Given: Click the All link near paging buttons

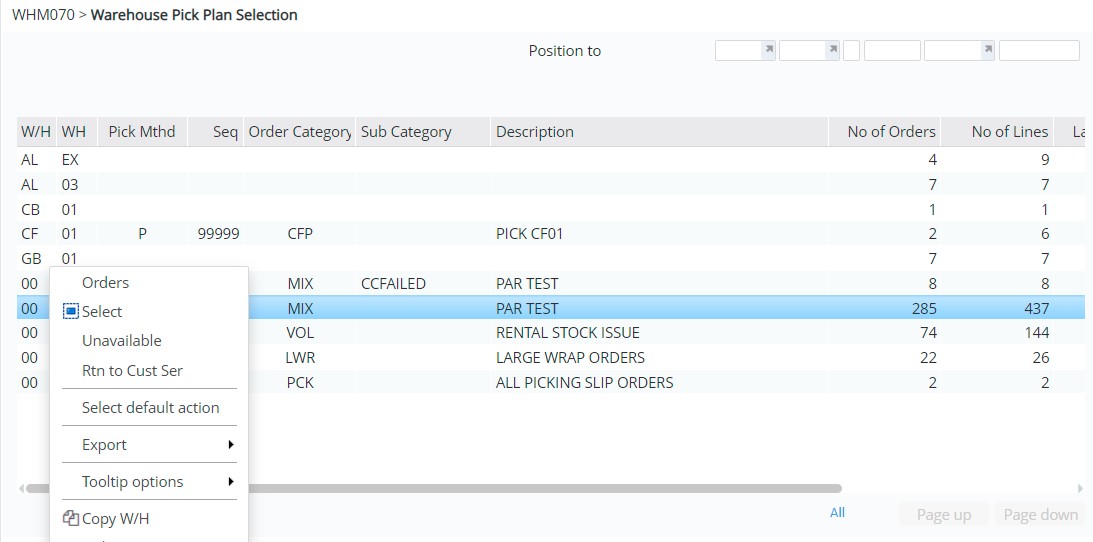Looking at the screenshot, I should tap(837, 513).
